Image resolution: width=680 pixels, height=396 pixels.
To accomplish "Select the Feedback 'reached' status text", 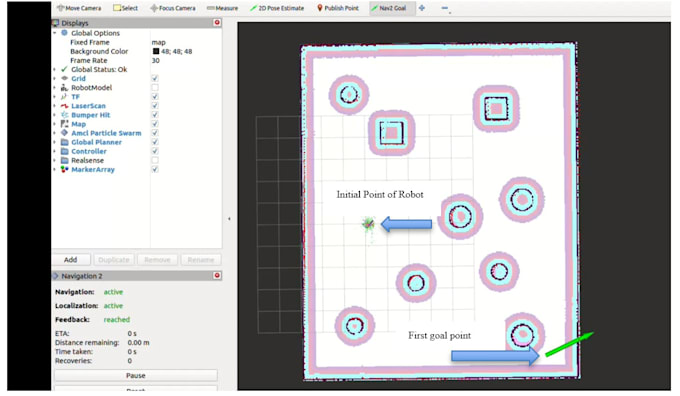I will click(117, 319).
